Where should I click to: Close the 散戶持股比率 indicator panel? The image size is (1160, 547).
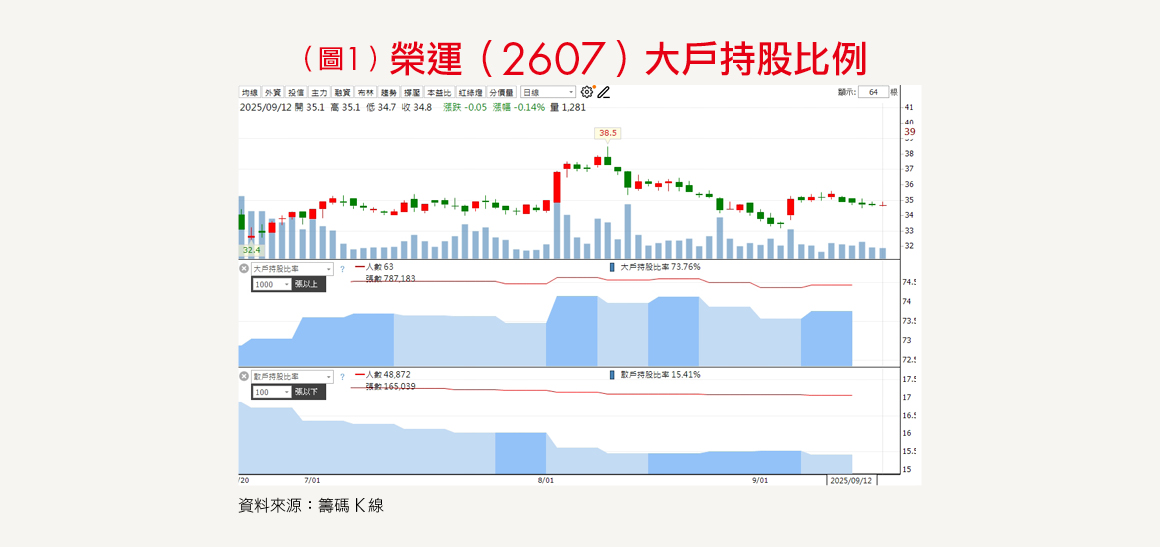click(244, 376)
